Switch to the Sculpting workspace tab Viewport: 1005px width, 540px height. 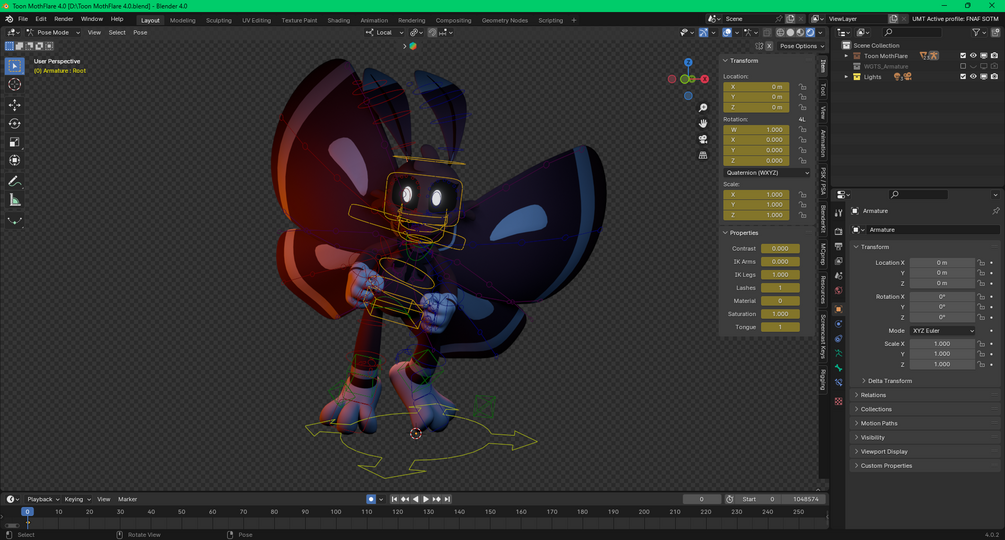pos(219,20)
